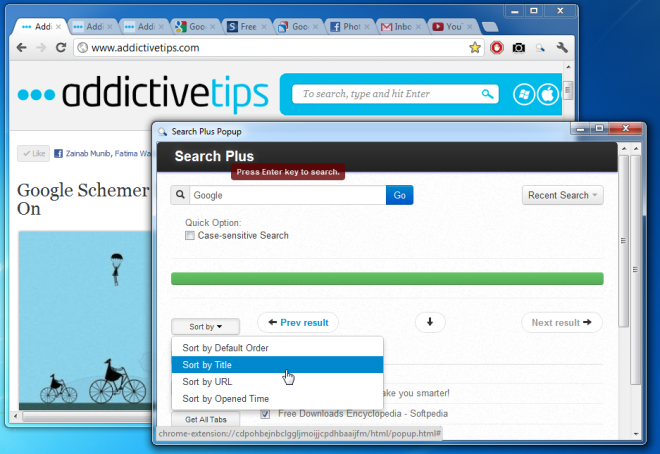This screenshot has height=454, width=660.
Task: Click the magnifier icon beside the Google query
Action: (180, 195)
